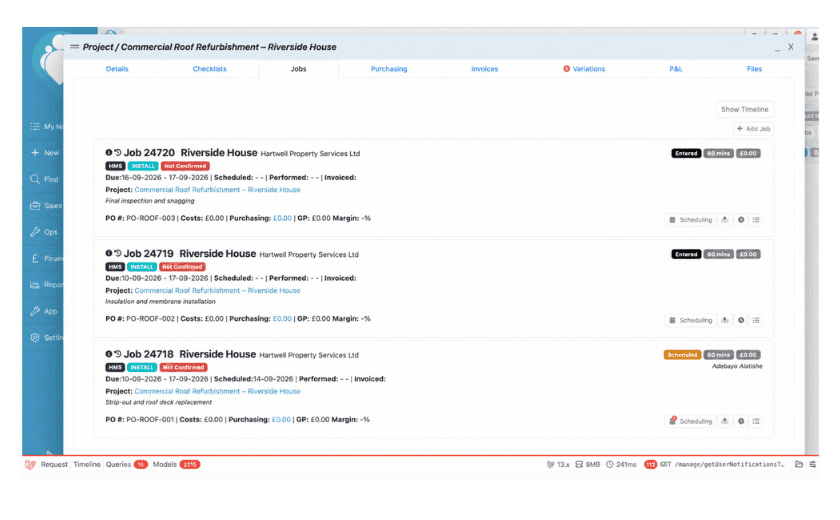Open the Files tab

coord(754,69)
